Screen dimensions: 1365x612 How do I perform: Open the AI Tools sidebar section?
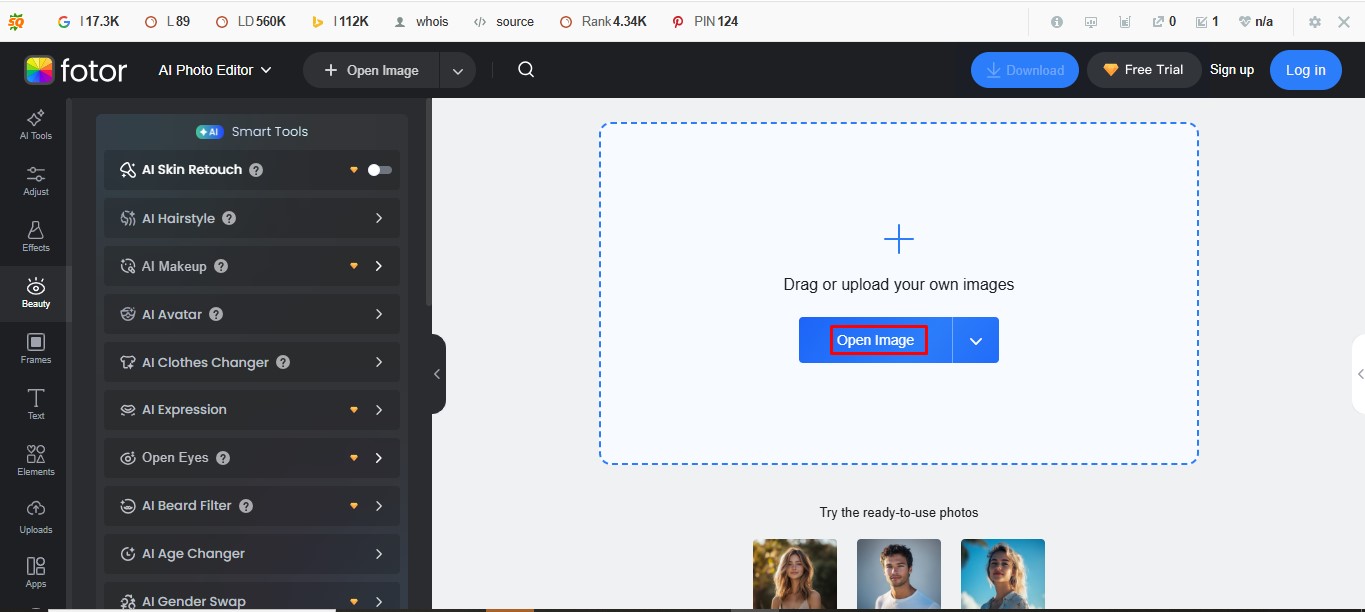35,124
